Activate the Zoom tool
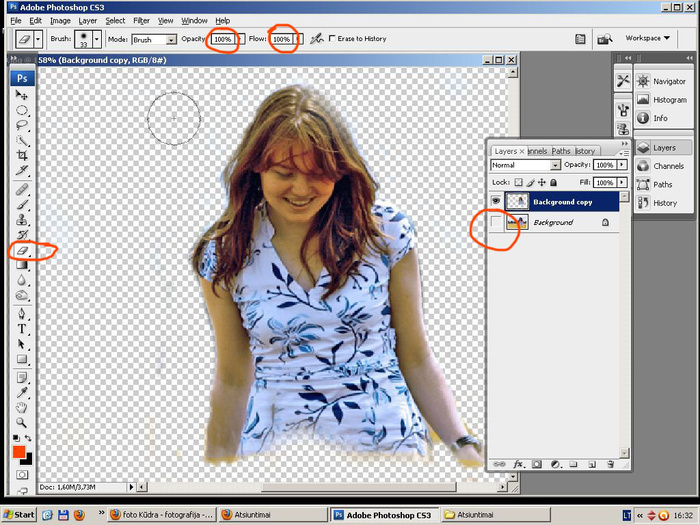 coord(22,423)
